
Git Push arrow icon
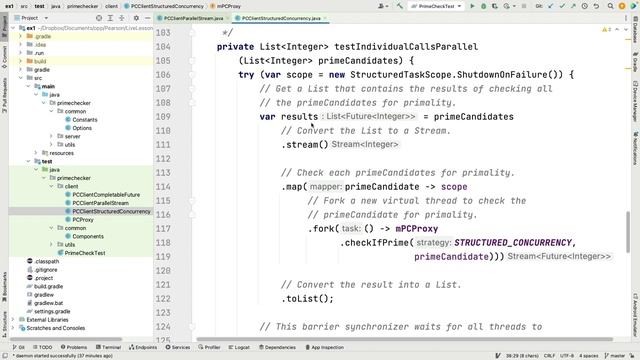(573, 6)
